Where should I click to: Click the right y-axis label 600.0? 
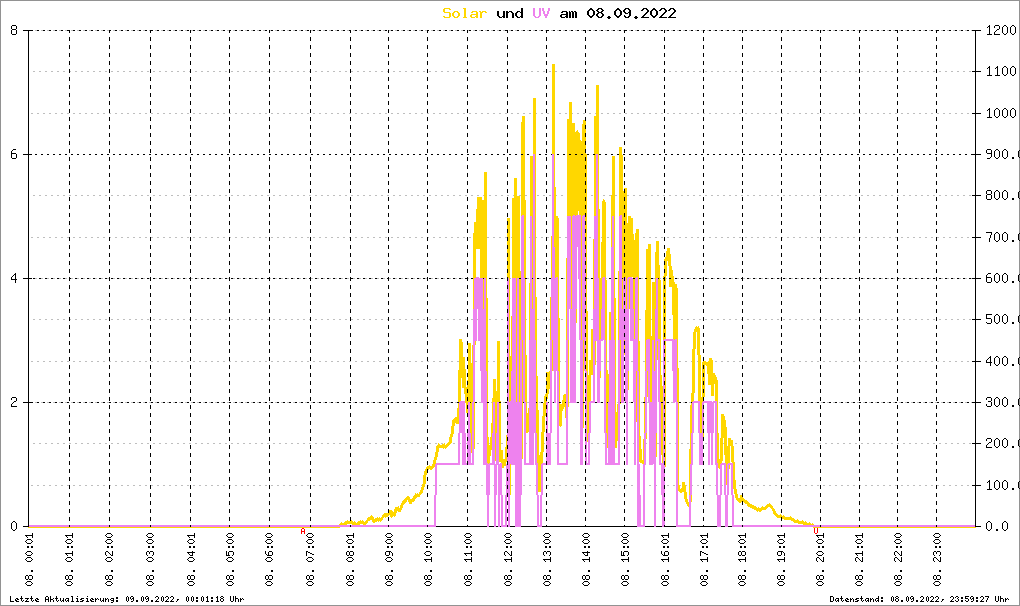coord(1000,278)
